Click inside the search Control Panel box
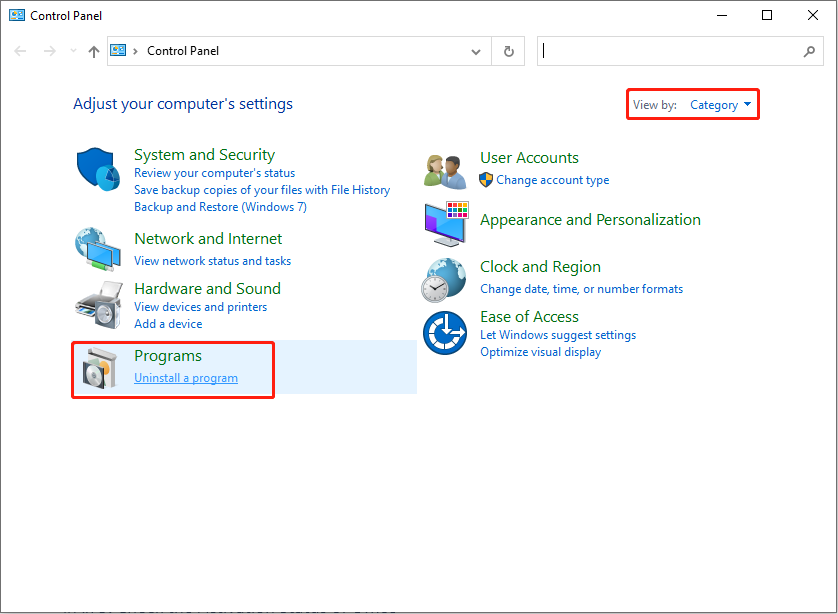Image resolution: width=838 pixels, height=614 pixels. click(670, 51)
